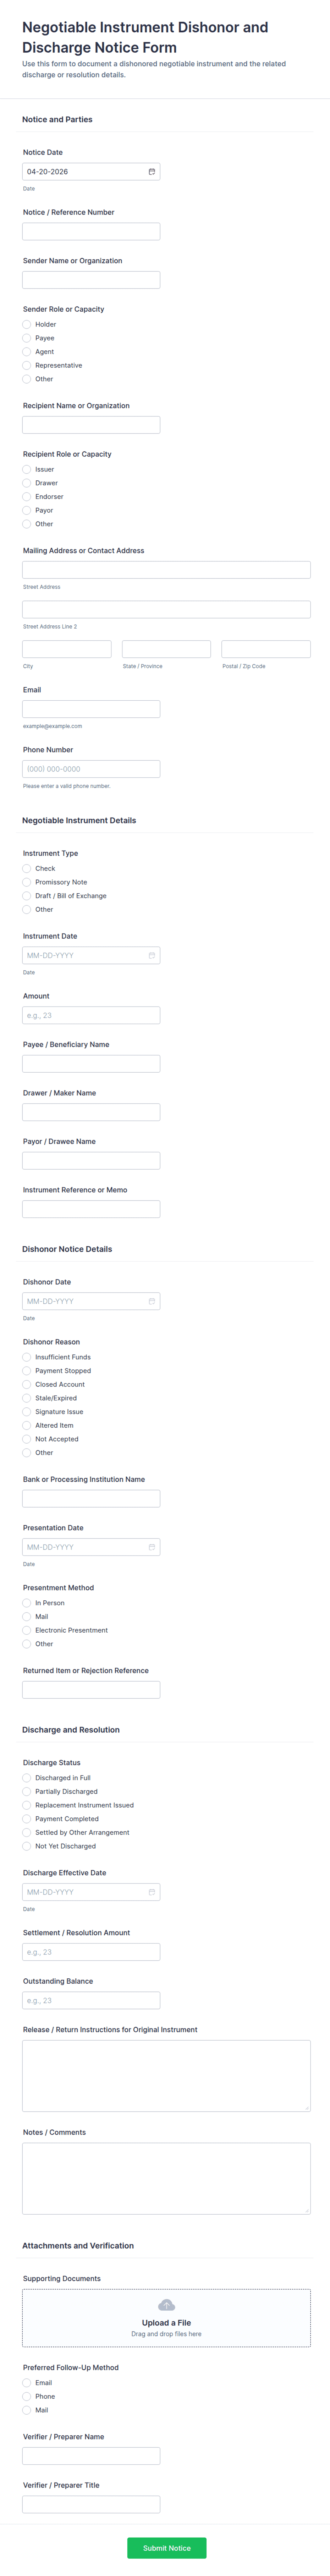Open the Discharge Effective Date calendar icon
This screenshot has width=330, height=2576.
(152, 1892)
